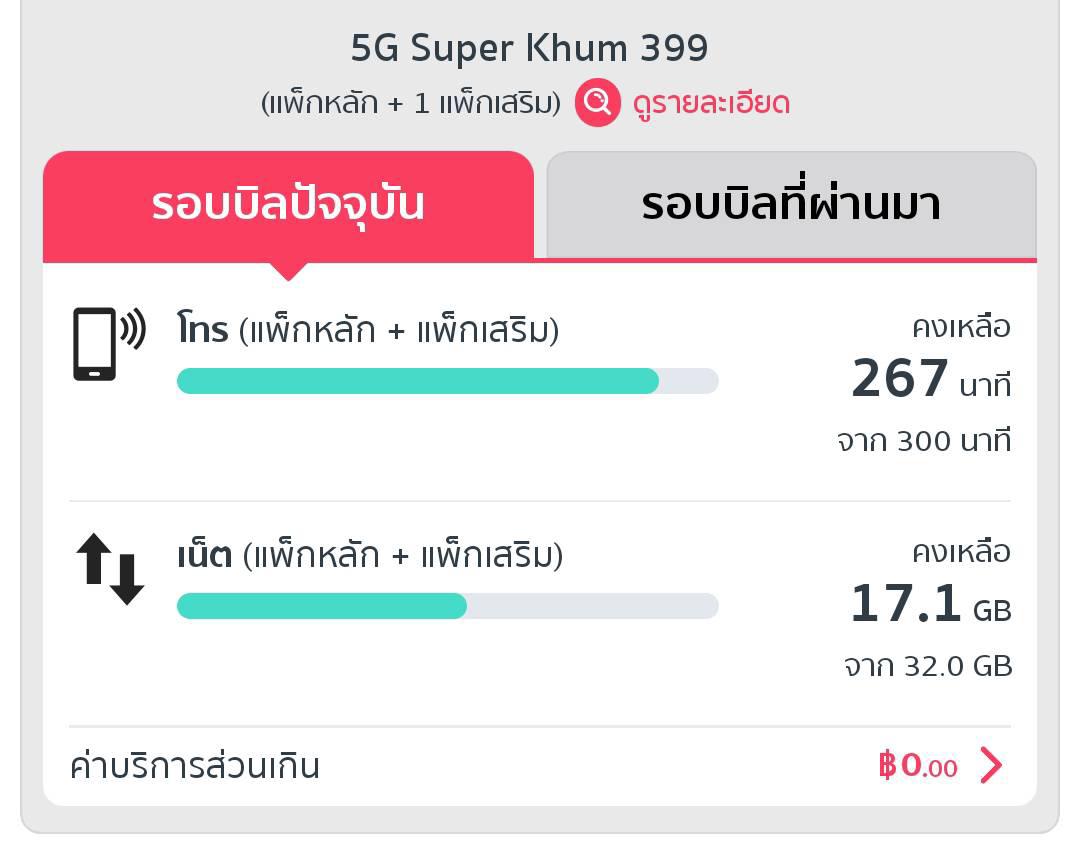Viewport: 1079px width, 857px height.
Task: Tap the up-down arrows internet icon
Action: 110,569
